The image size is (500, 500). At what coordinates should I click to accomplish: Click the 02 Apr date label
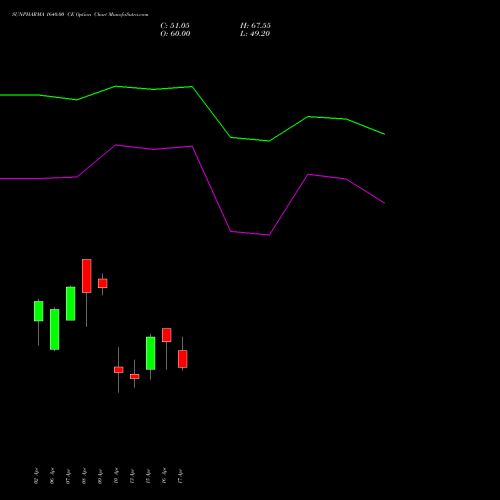point(36,476)
